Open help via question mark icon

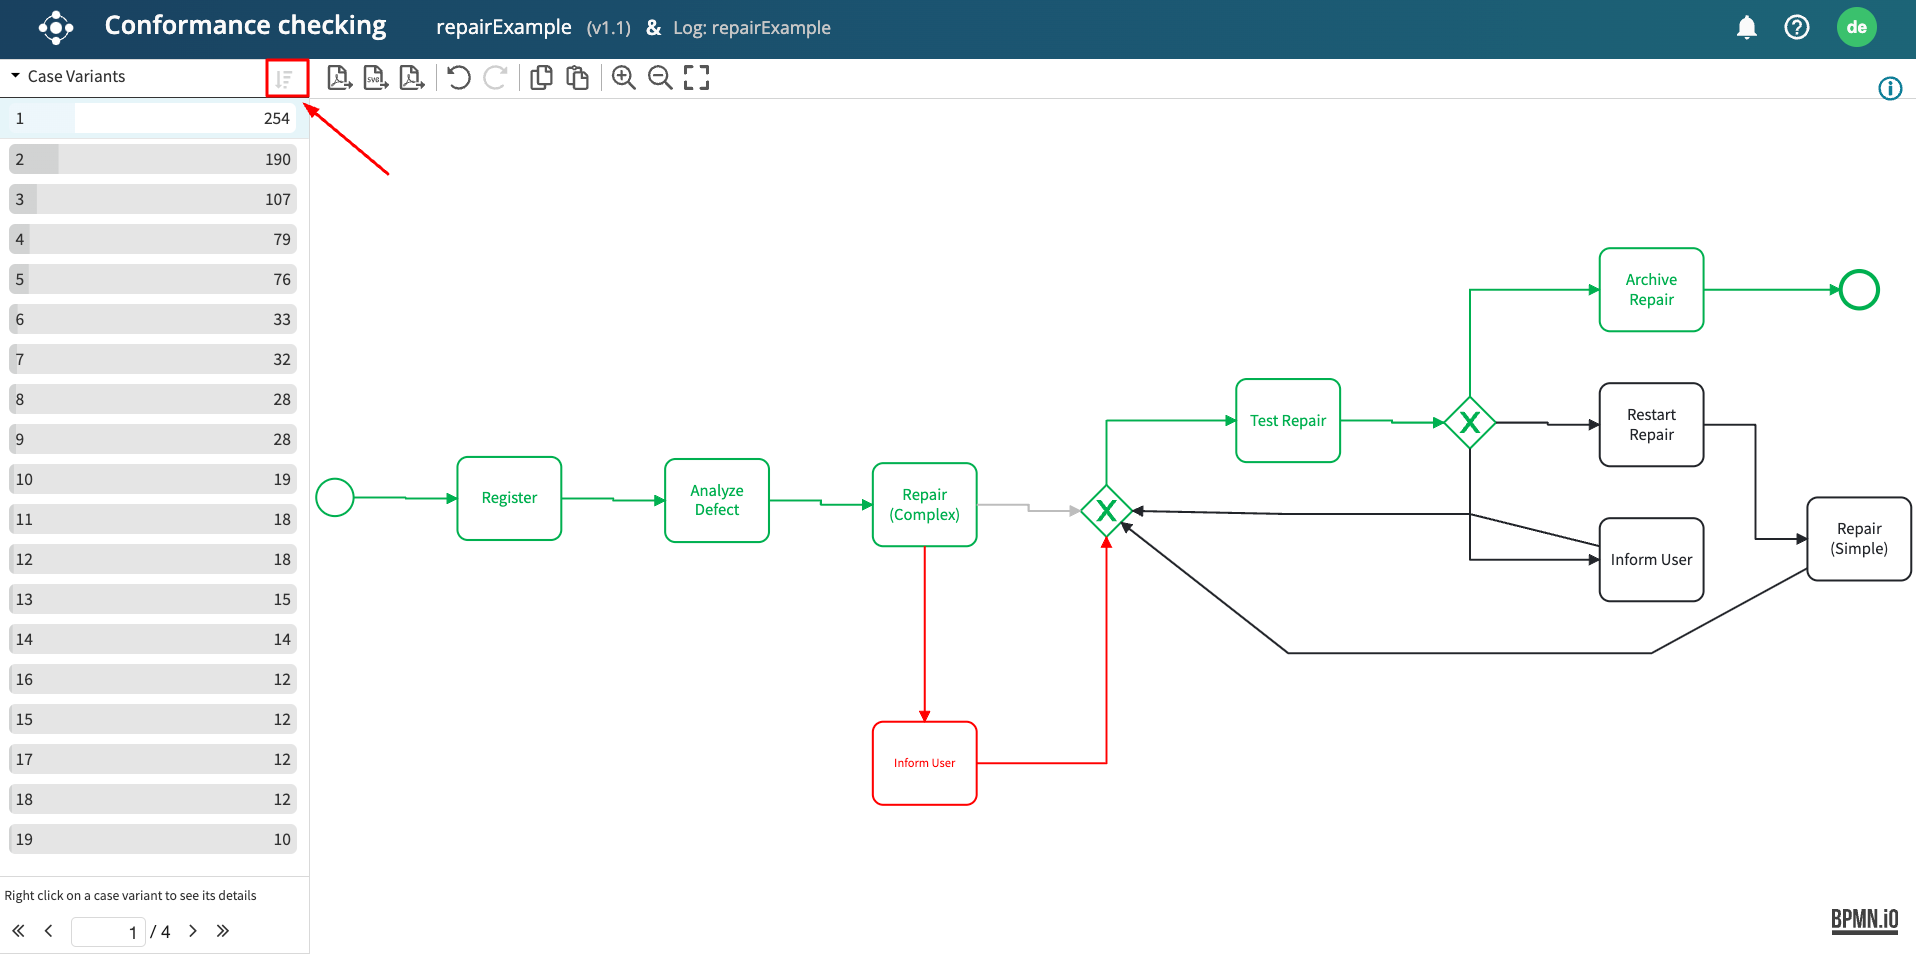1796,28
